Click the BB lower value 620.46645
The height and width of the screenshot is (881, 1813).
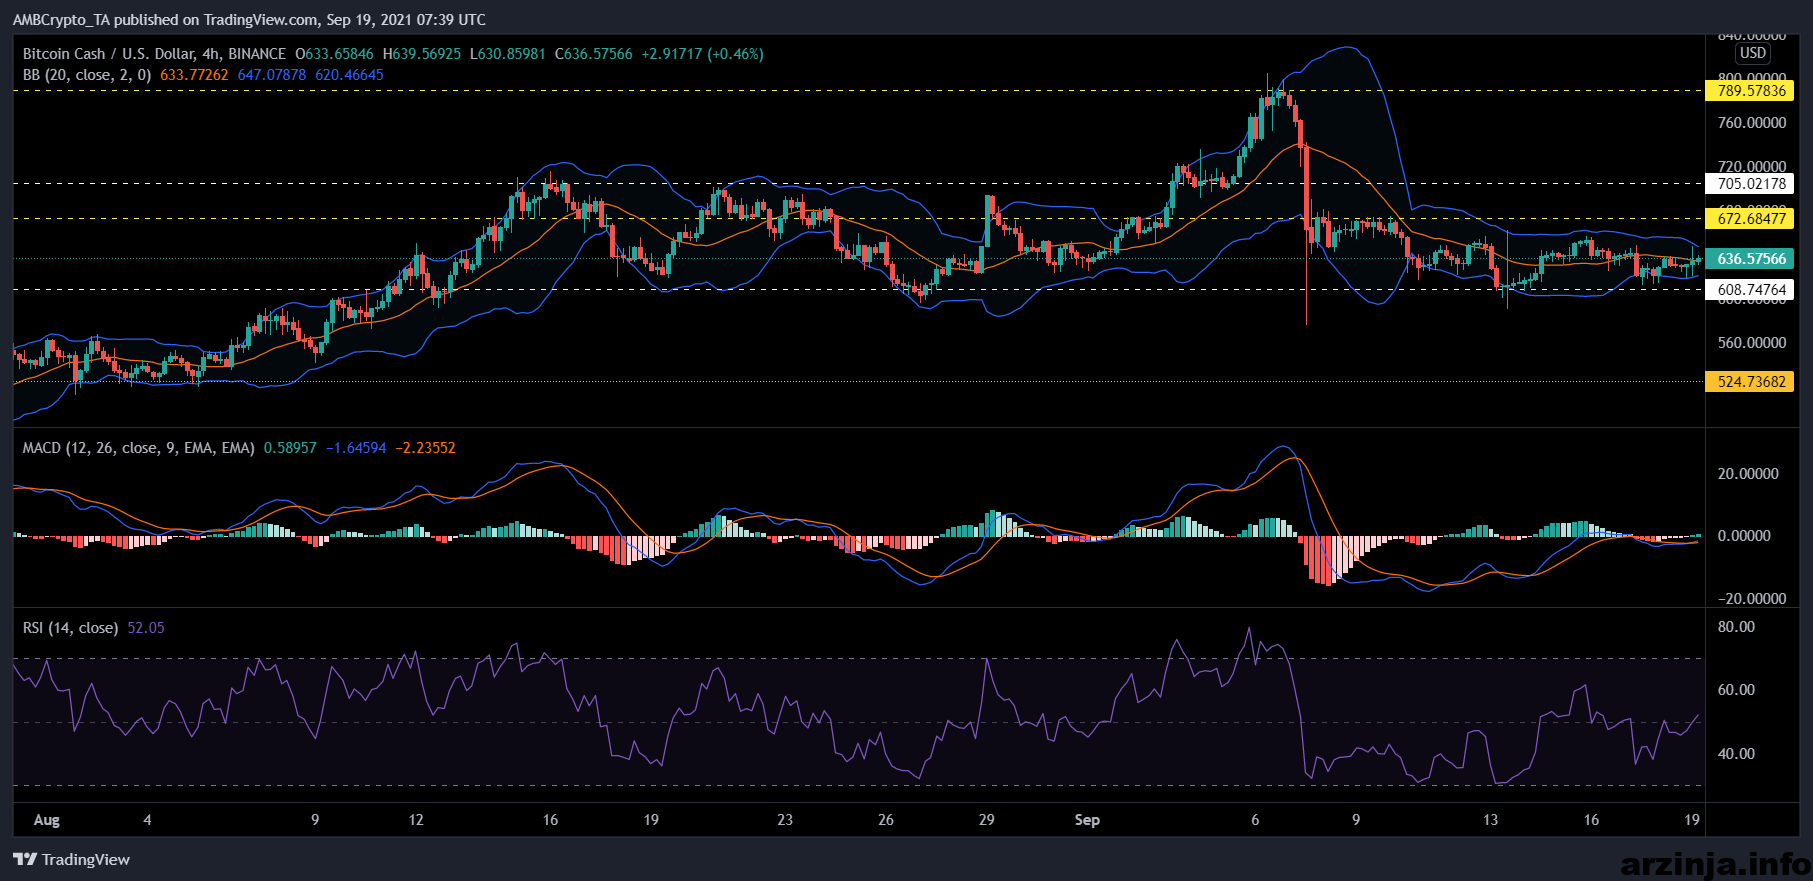349,75
